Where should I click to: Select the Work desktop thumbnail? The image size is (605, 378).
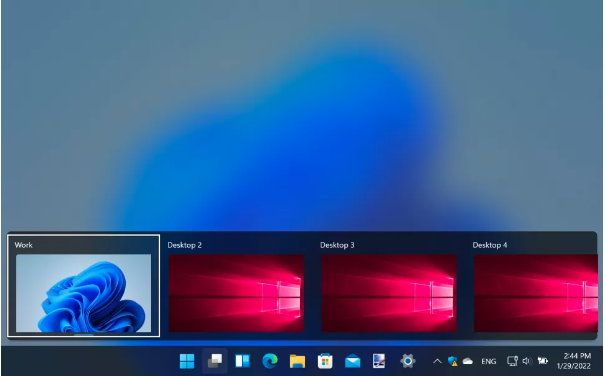tap(83, 286)
